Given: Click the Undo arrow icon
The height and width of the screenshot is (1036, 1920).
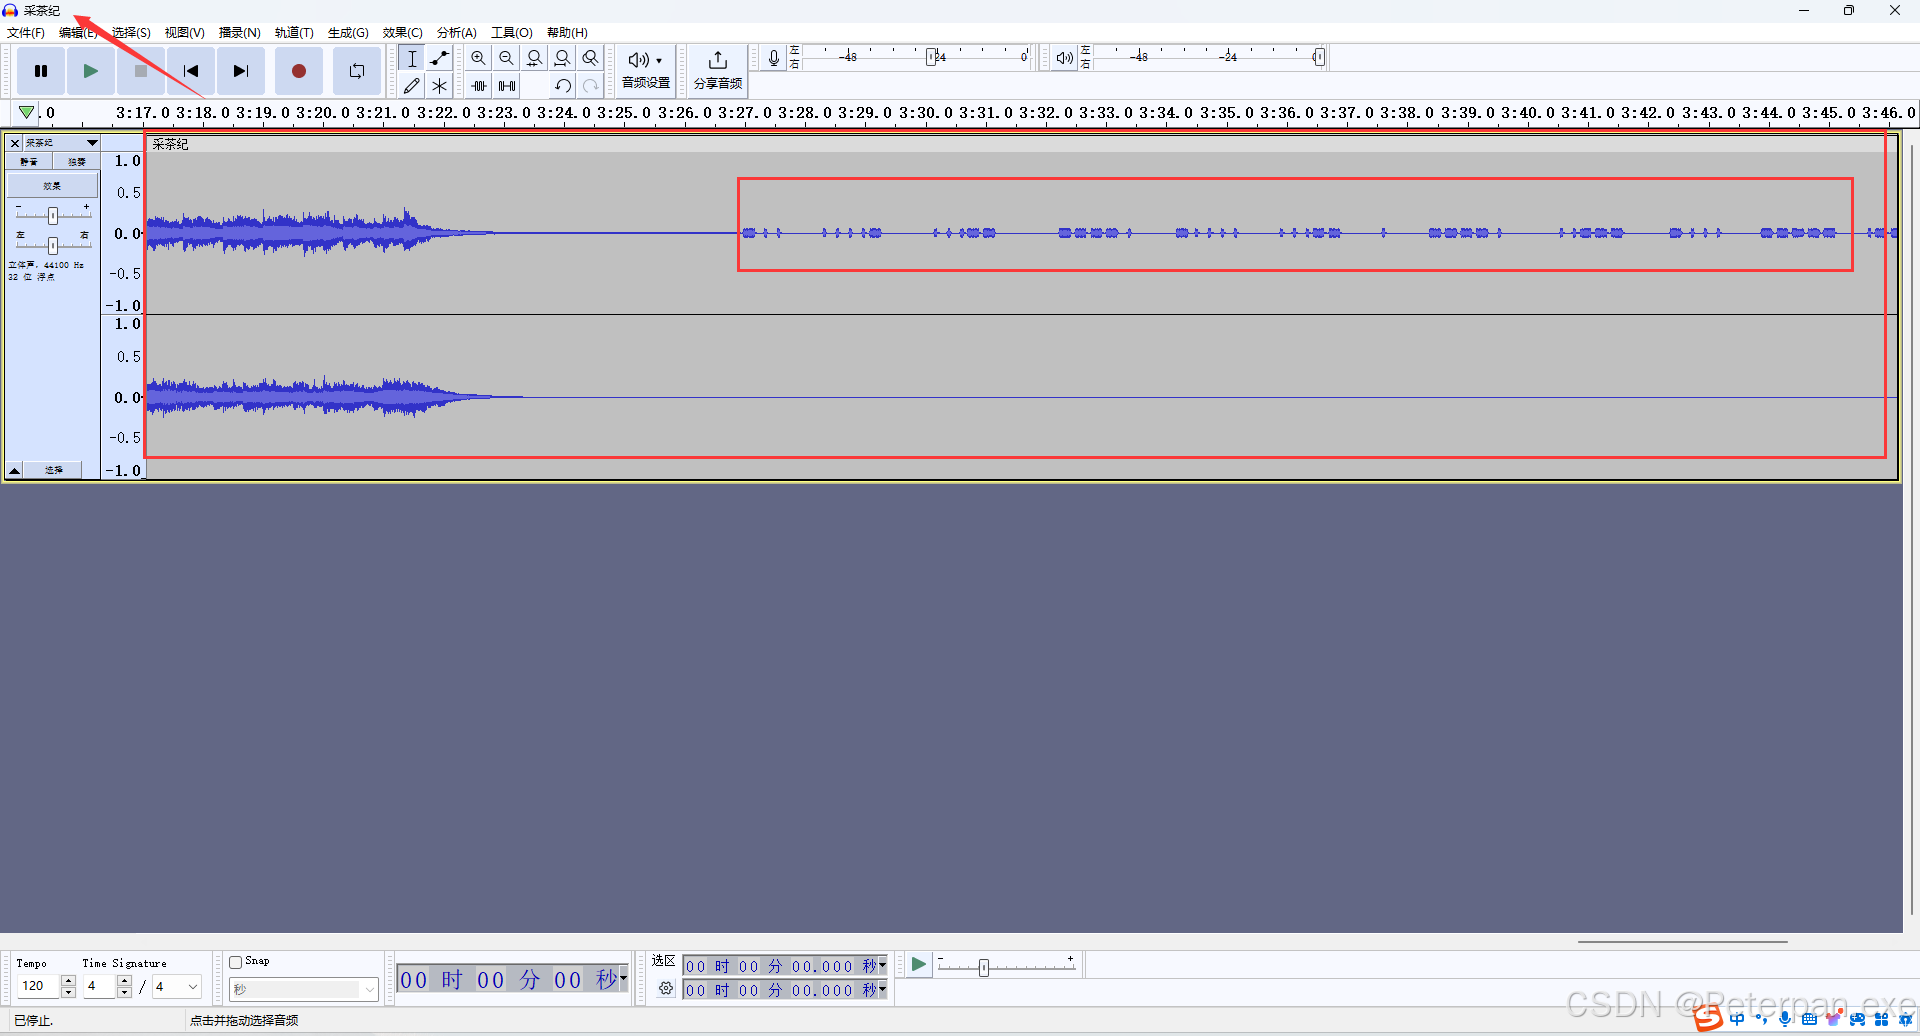Looking at the screenshot, I should point(563,86).
